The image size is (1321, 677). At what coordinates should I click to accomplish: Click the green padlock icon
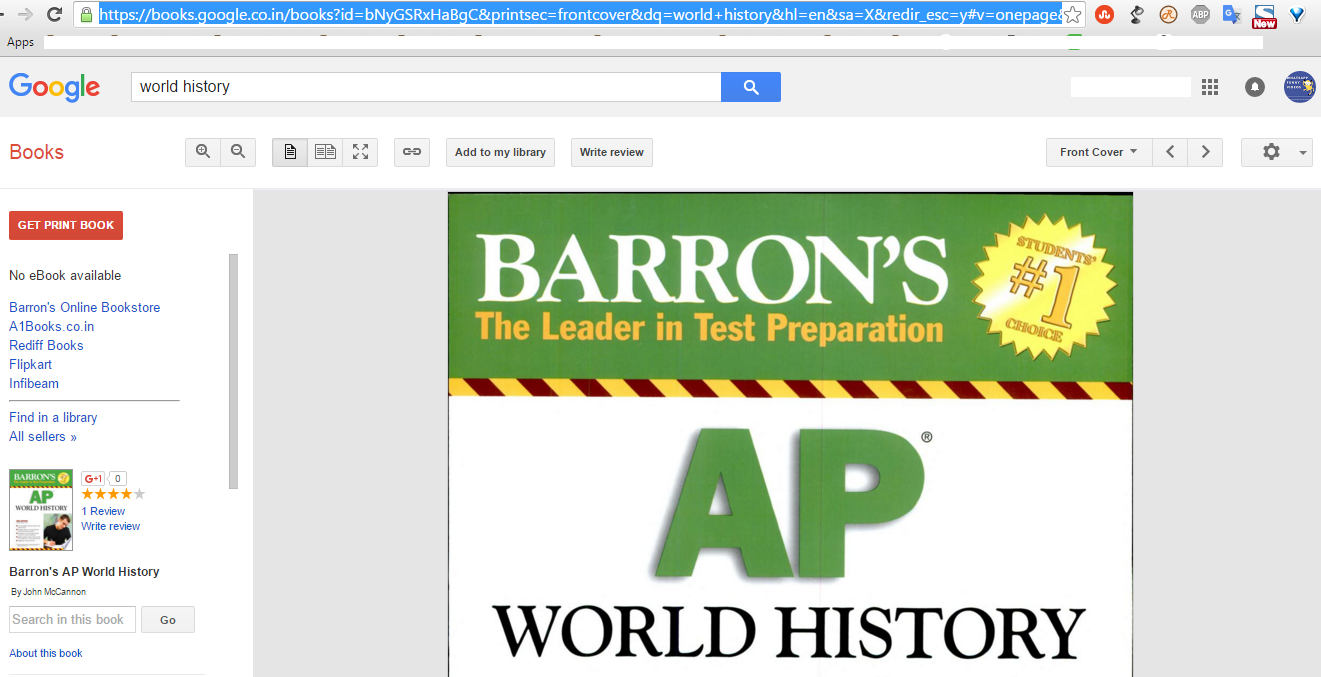click(86, 14)
